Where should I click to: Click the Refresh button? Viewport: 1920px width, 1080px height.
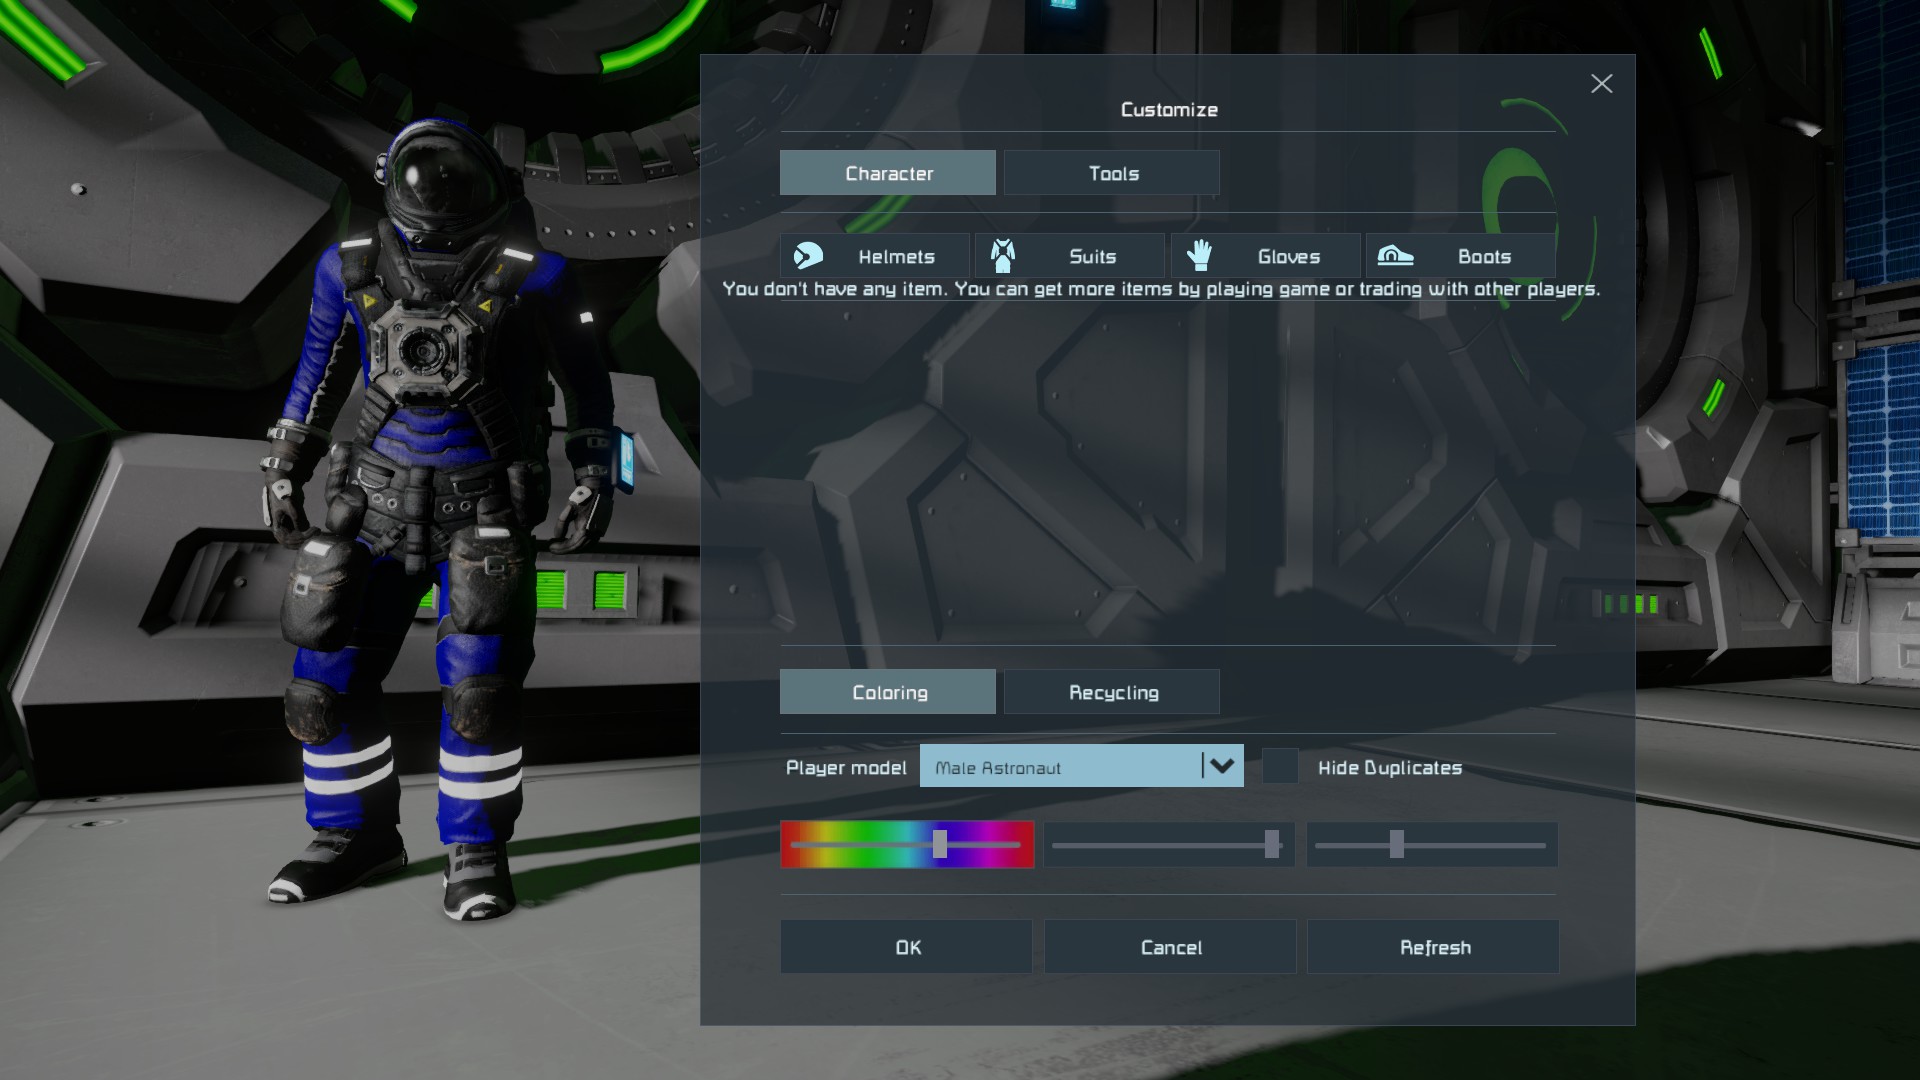(x=1433, y=947)
